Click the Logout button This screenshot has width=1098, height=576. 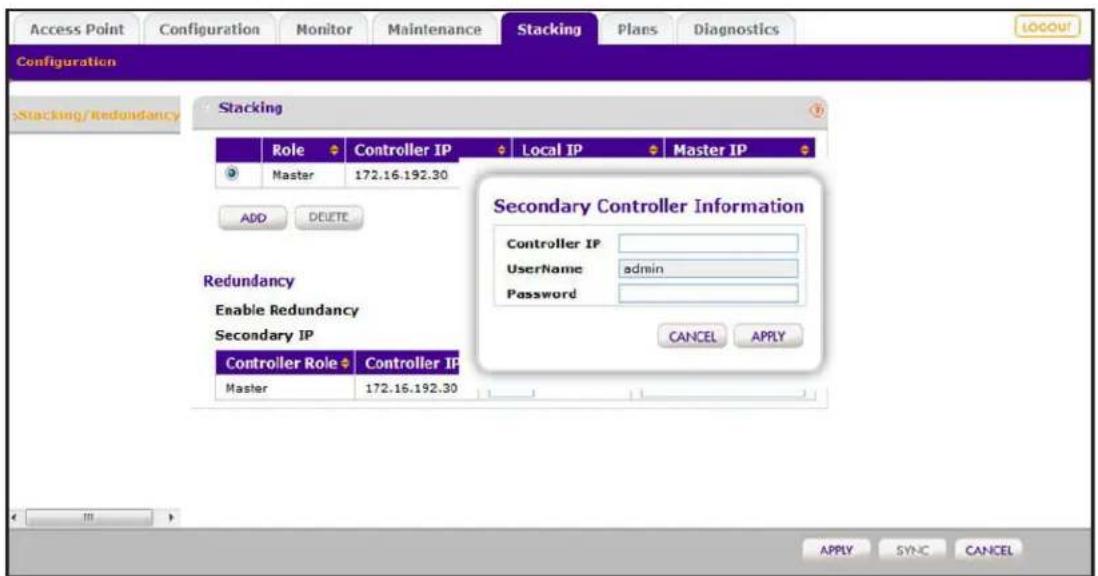point(1047,27)
